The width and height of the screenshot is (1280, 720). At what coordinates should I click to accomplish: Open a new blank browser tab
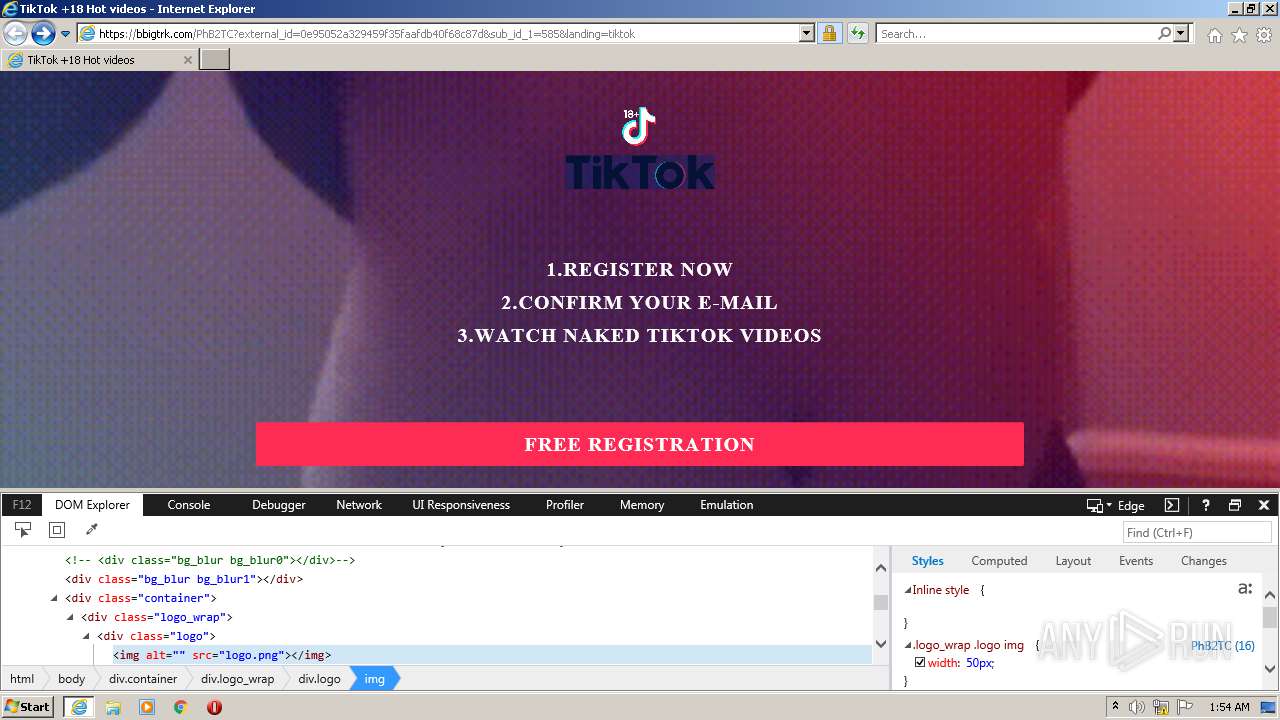pyautogui.click(x=215, y=60)
